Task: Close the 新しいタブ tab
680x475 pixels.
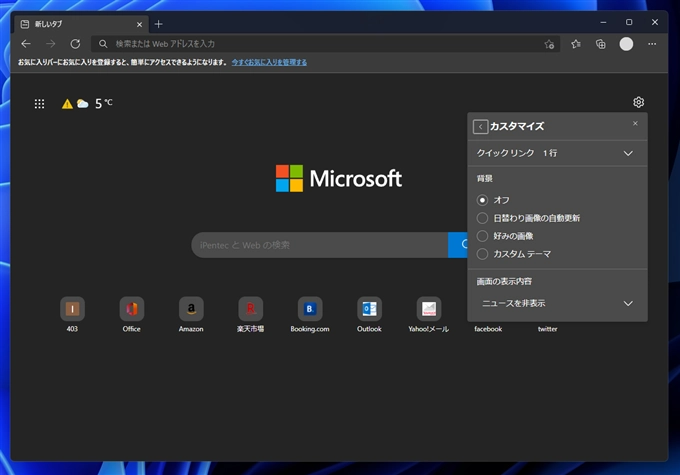Action: point(139,25)
